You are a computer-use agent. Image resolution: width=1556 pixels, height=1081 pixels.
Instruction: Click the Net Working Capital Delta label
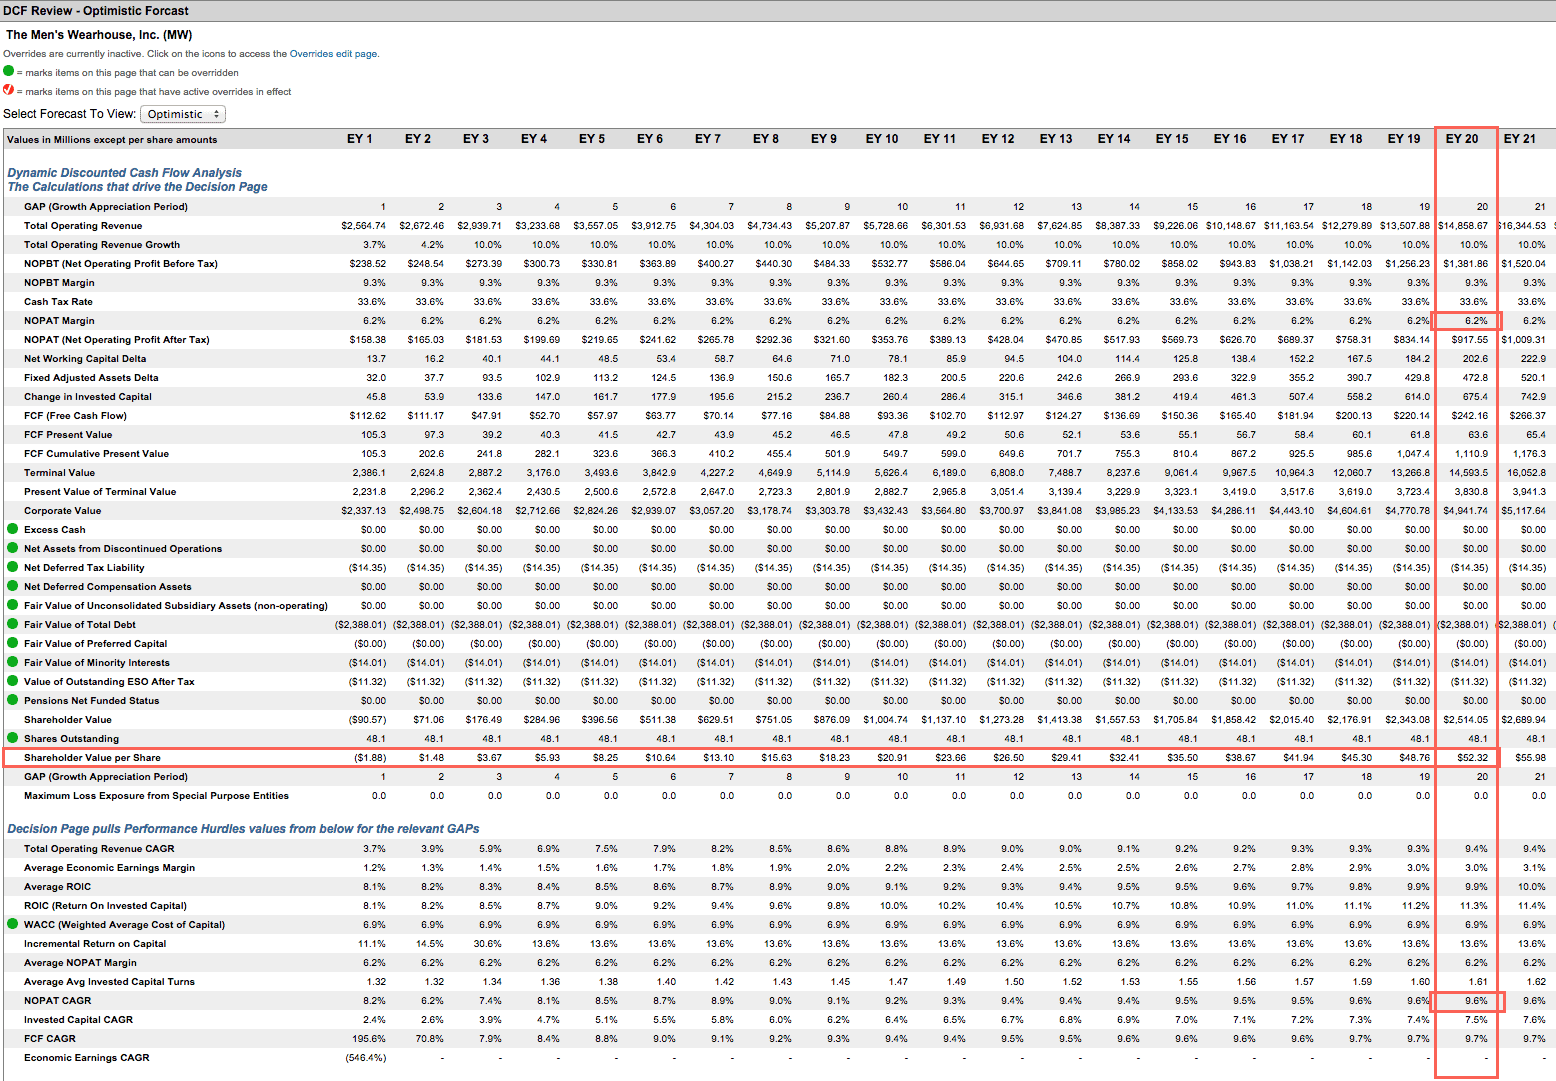85,359
